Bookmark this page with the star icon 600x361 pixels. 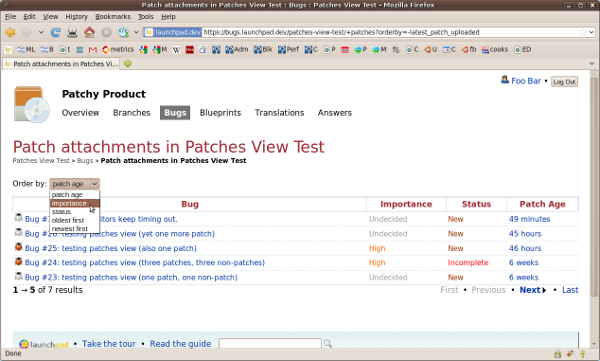click(582, 32)
